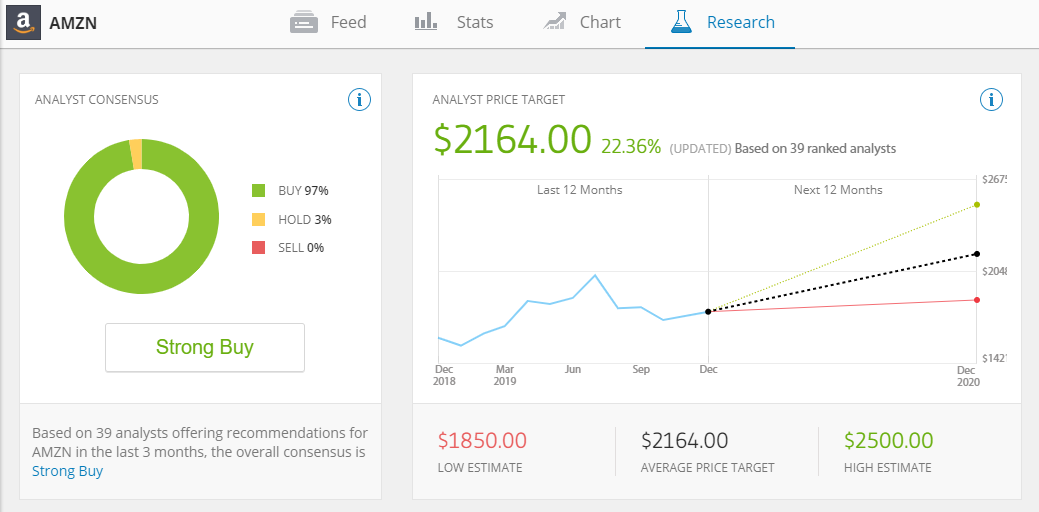Click the Research flask icon
The height and width of the screenshot is (512, 1039).
click(x=681, y=22)
